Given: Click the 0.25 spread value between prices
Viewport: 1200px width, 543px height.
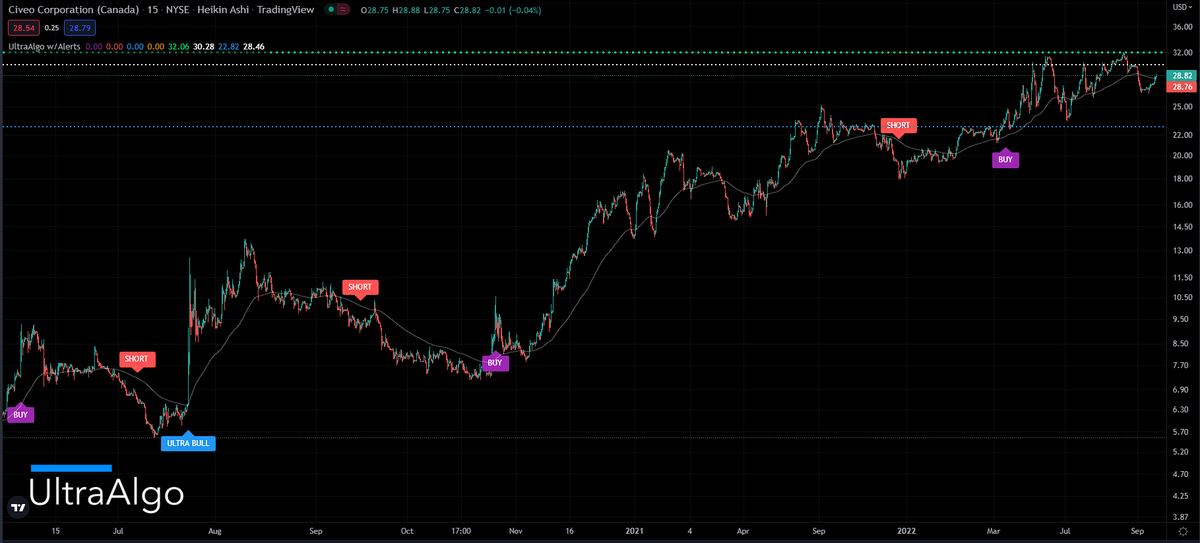Looking at the screenshot, I should click(51, 28).
